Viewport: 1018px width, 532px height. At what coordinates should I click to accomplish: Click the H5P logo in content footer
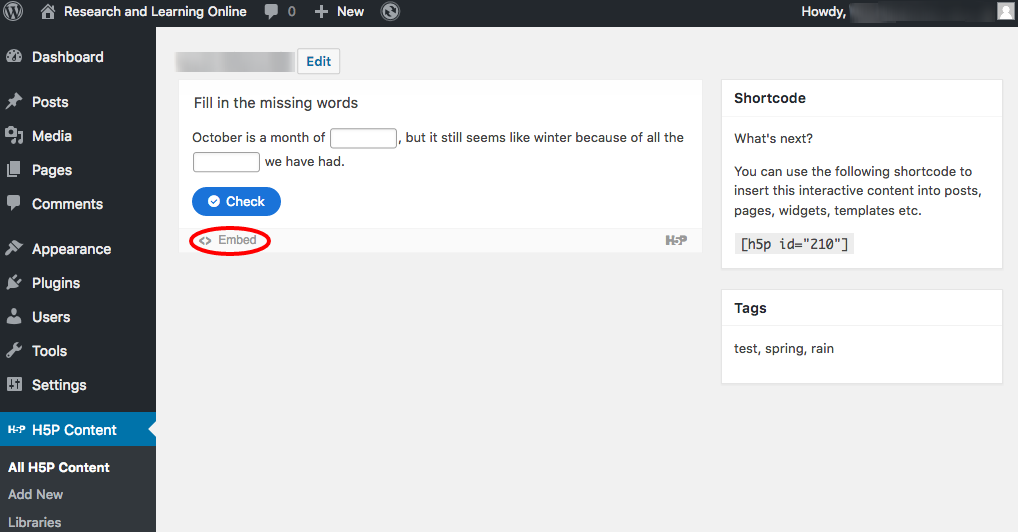pyautogui.click(x=676, y=240)
